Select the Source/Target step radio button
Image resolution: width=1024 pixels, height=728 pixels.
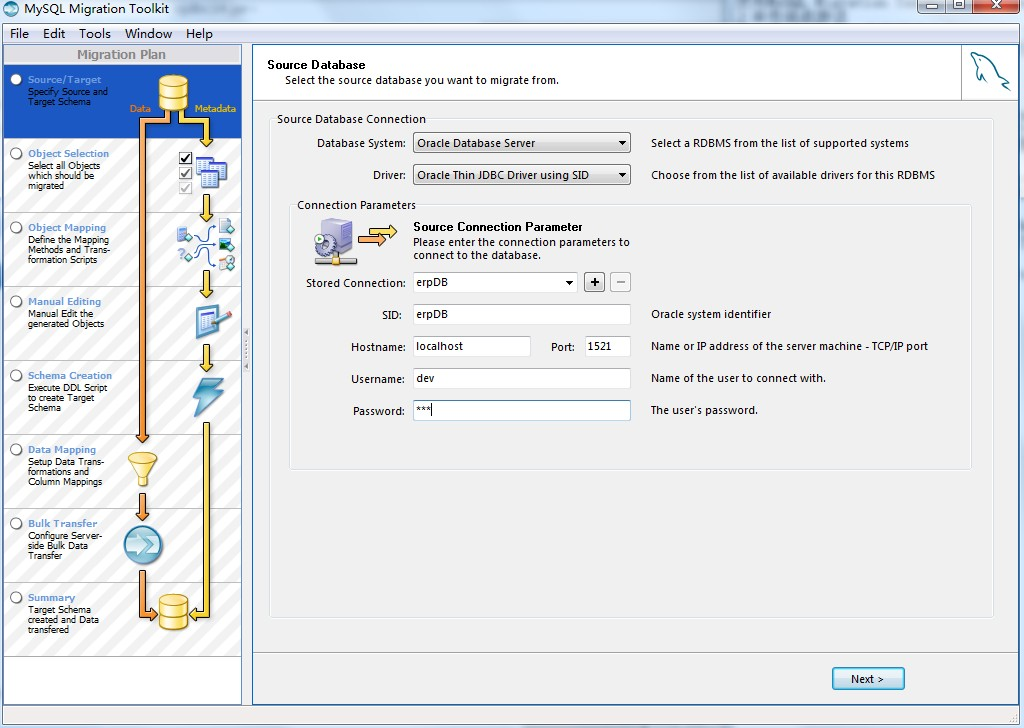[x=16, y=80]
